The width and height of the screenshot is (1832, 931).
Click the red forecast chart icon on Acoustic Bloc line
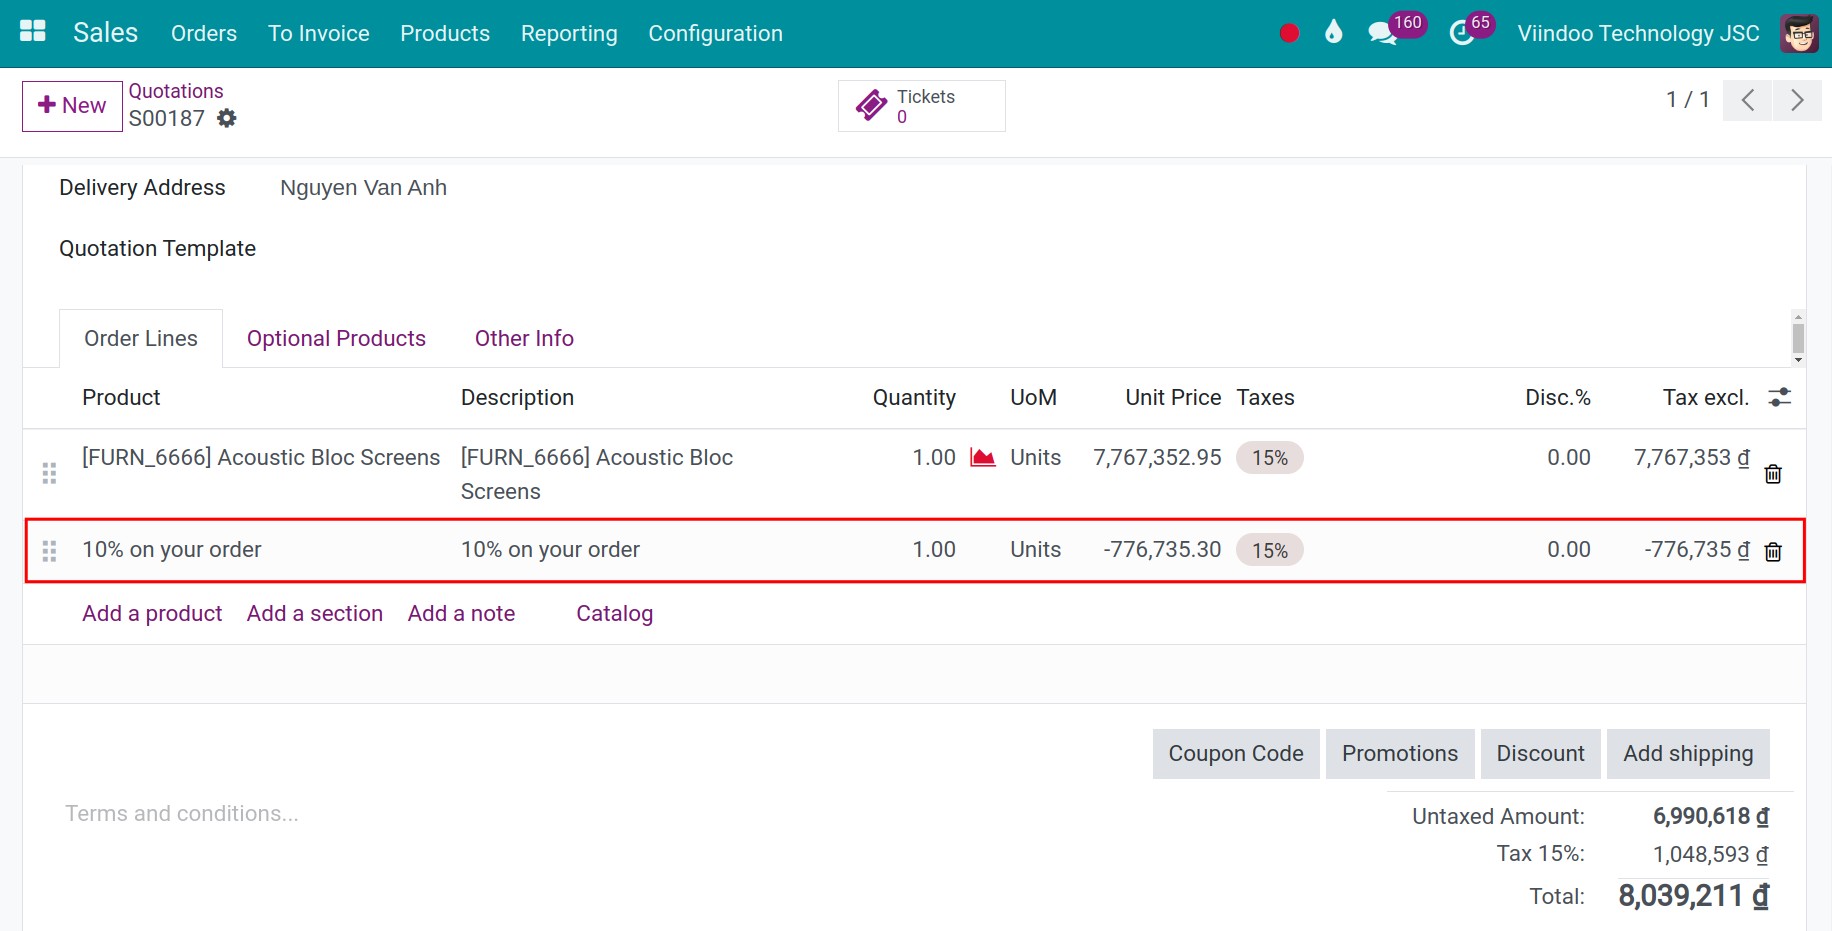tap(983, 457)
